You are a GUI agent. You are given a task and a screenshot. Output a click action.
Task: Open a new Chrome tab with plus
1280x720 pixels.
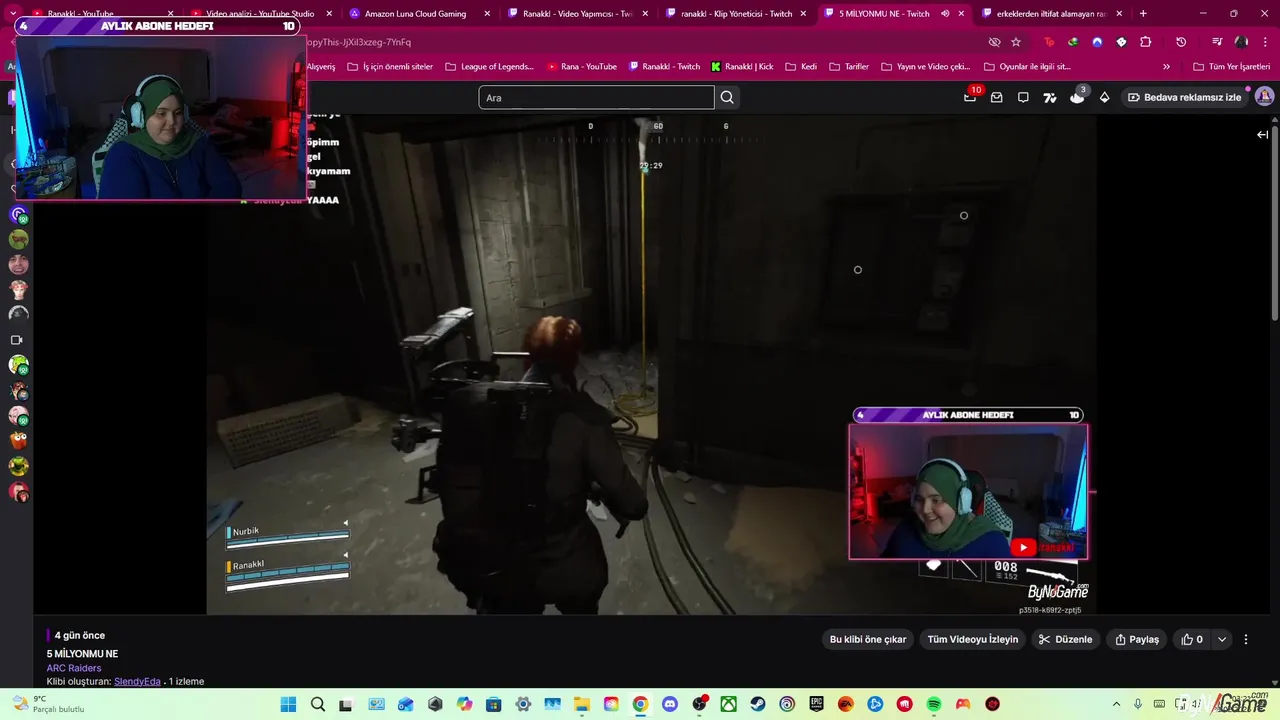pyautogui.click(x=1143, y=14)
